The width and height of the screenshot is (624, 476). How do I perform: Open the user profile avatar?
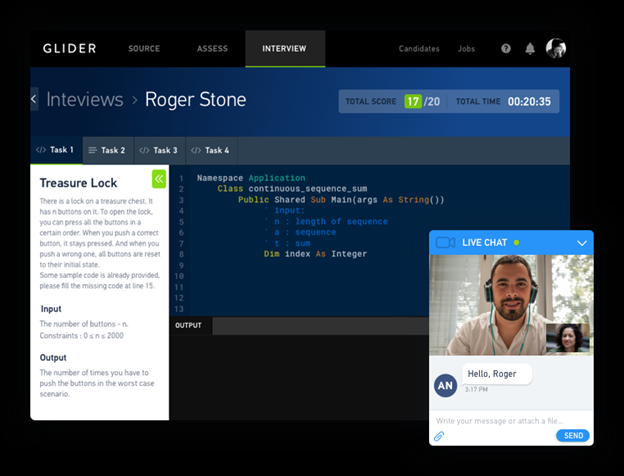556,48
